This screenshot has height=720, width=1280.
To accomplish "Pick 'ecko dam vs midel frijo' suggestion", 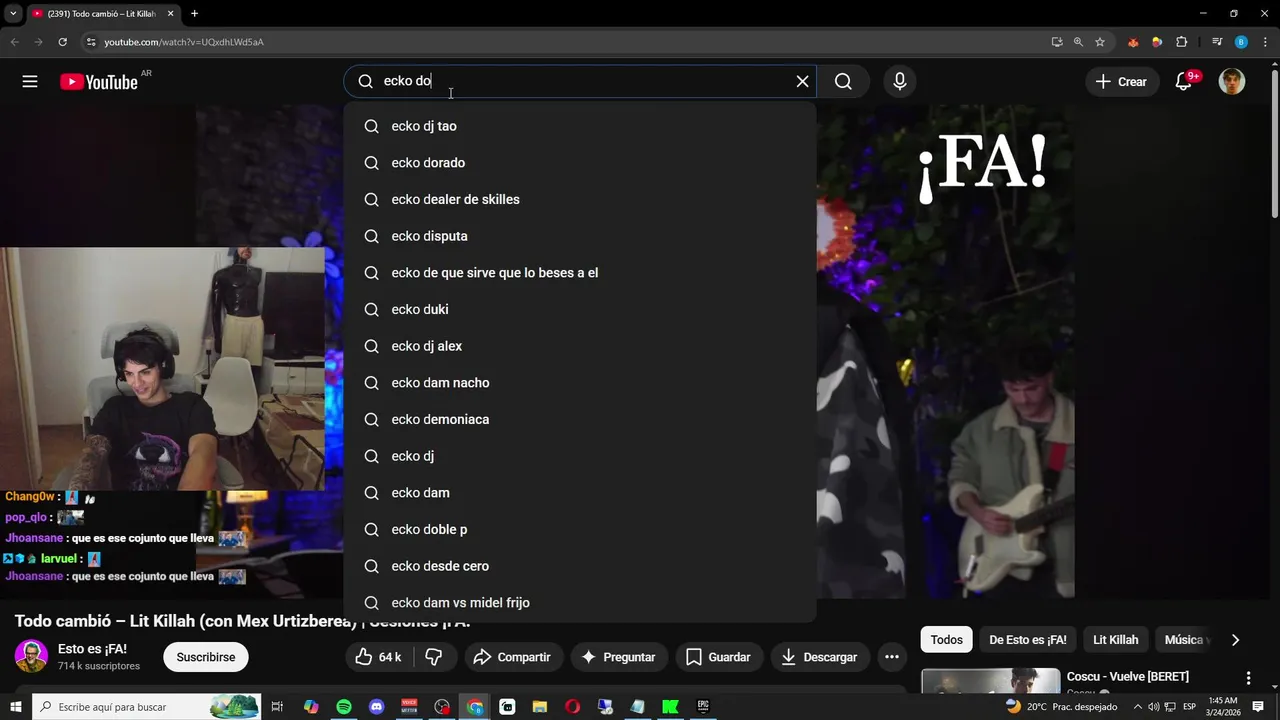I will [x=580, y=603].
